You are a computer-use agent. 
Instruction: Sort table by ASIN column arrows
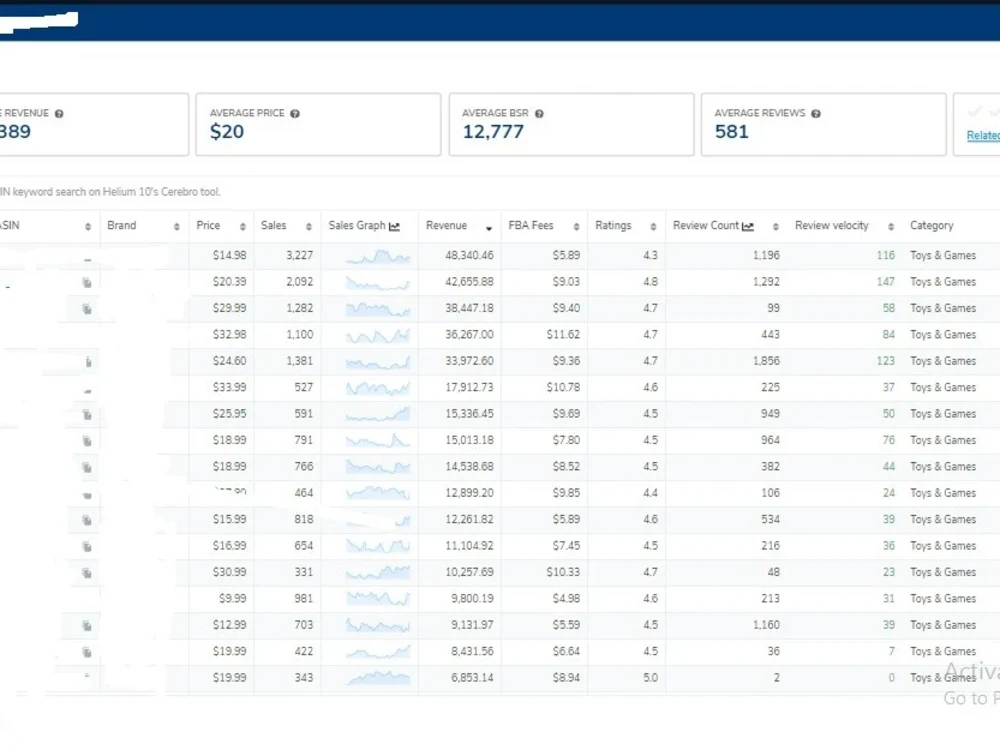pyautogui.click(x=88, y=226)
